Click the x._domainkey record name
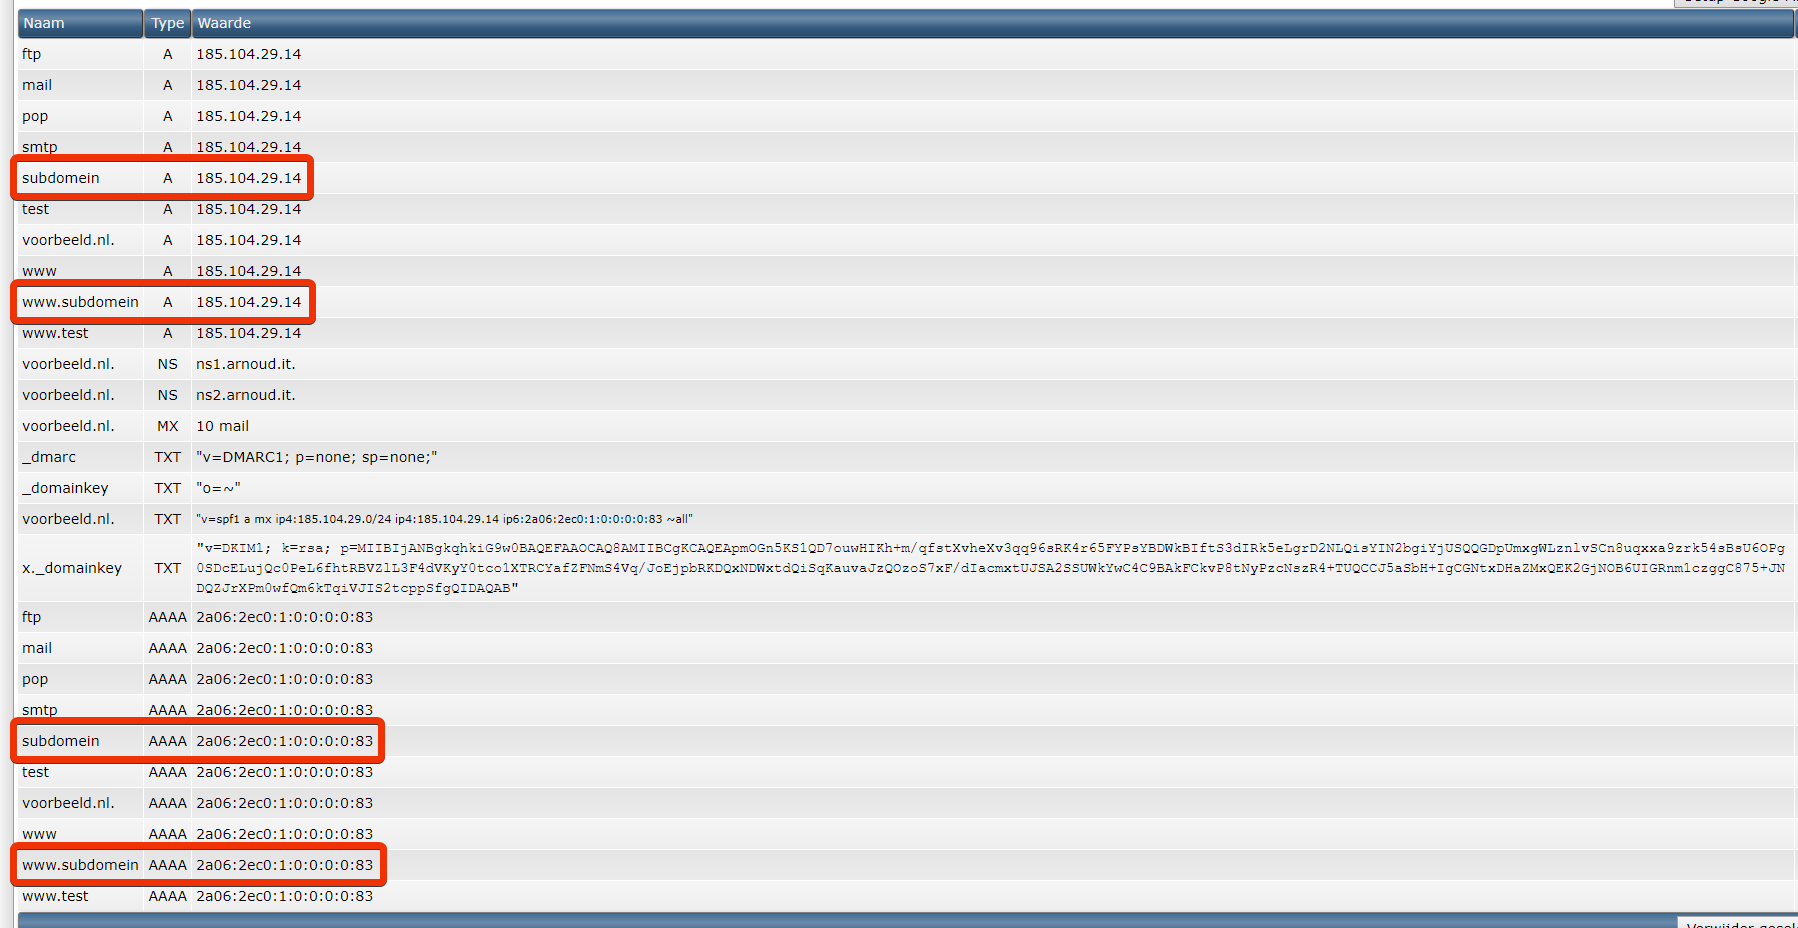This screenshot has width=1798, height=928. click(72, 568)
